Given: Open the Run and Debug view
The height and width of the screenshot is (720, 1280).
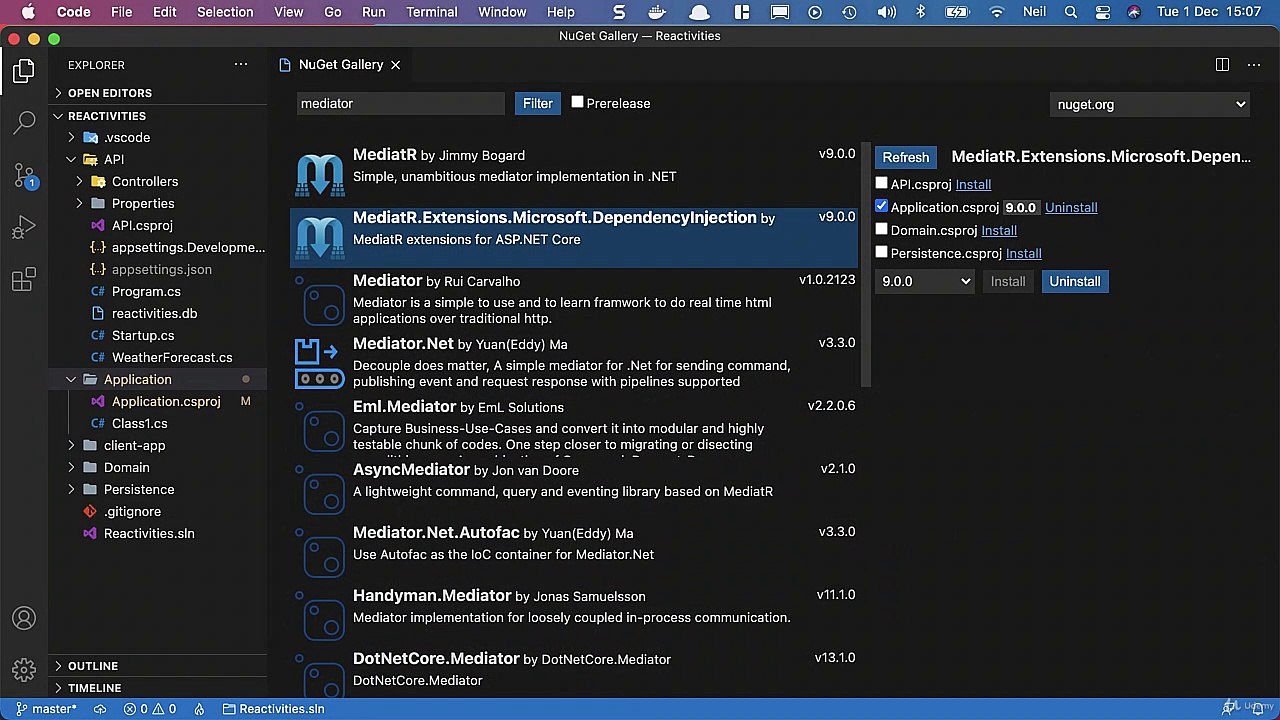Looking at the screenshot, I should pos(24,229).
